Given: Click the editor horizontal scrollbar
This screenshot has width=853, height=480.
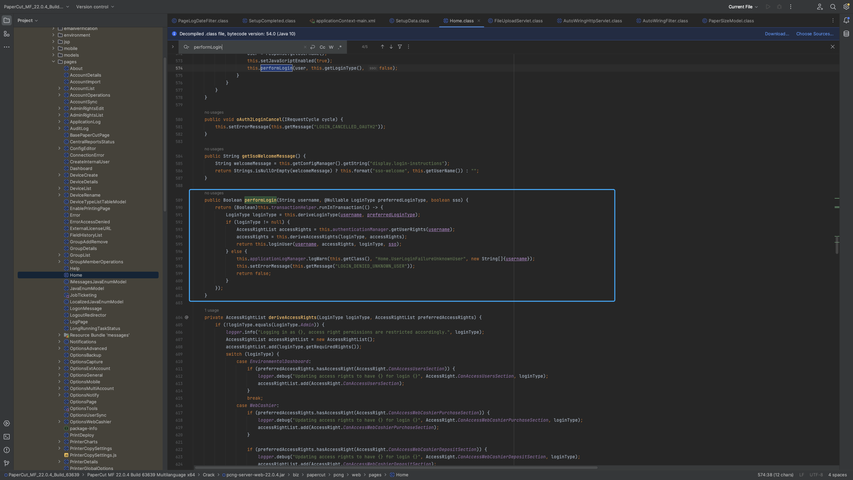Looking at the screenshot, I should tap(396, 467).
